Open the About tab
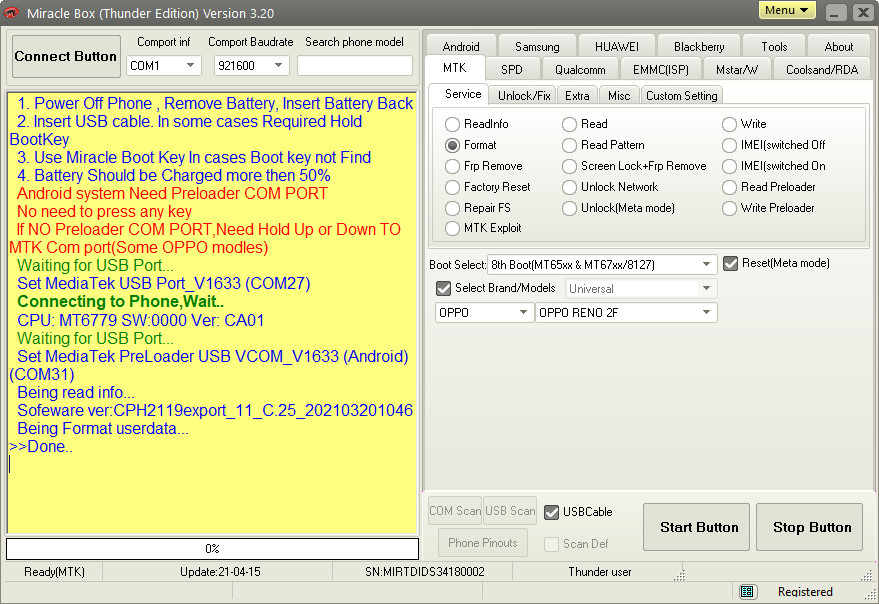Image resolution: width=879 pixels, height=604 pixels. pyautogui.click(x=839, y=47)
